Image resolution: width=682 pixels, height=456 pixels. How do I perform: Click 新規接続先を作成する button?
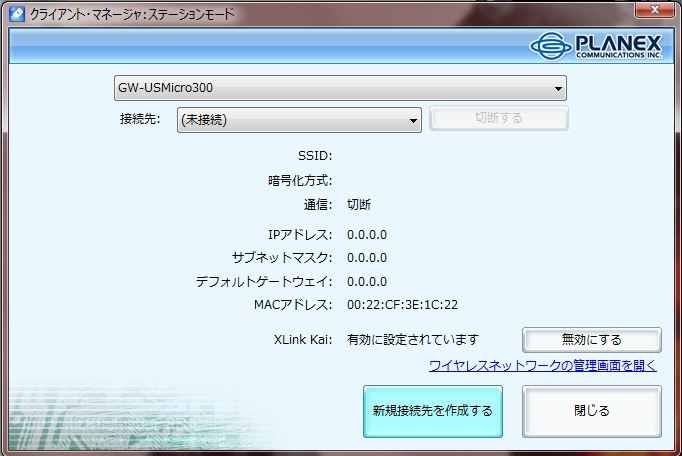[433, 411]
